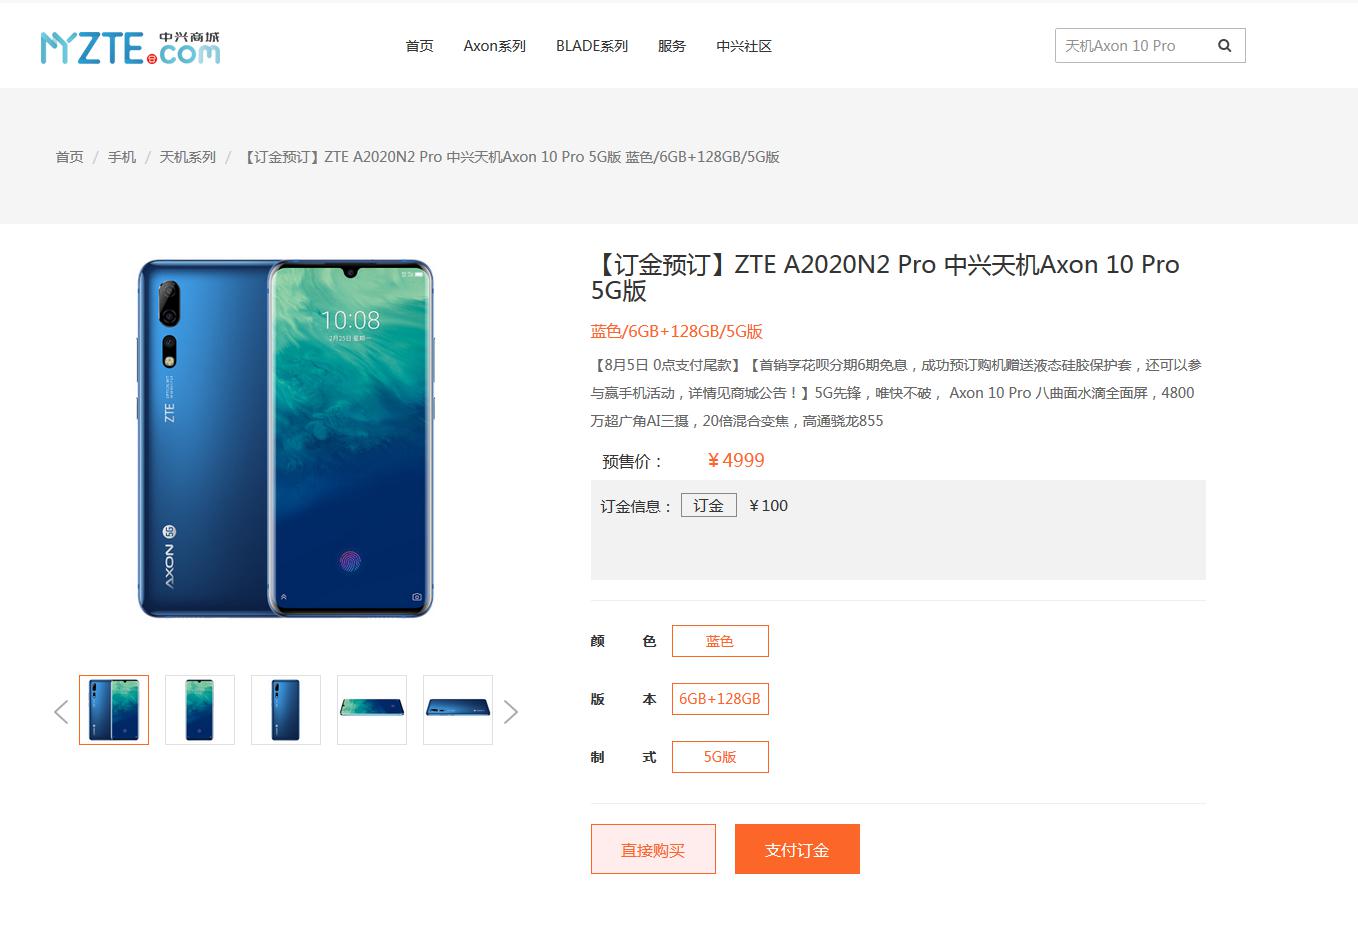Choose the 6GB+128GB version option
Viewport: 1358px width, 925px height.
click(x=720, y=699)
